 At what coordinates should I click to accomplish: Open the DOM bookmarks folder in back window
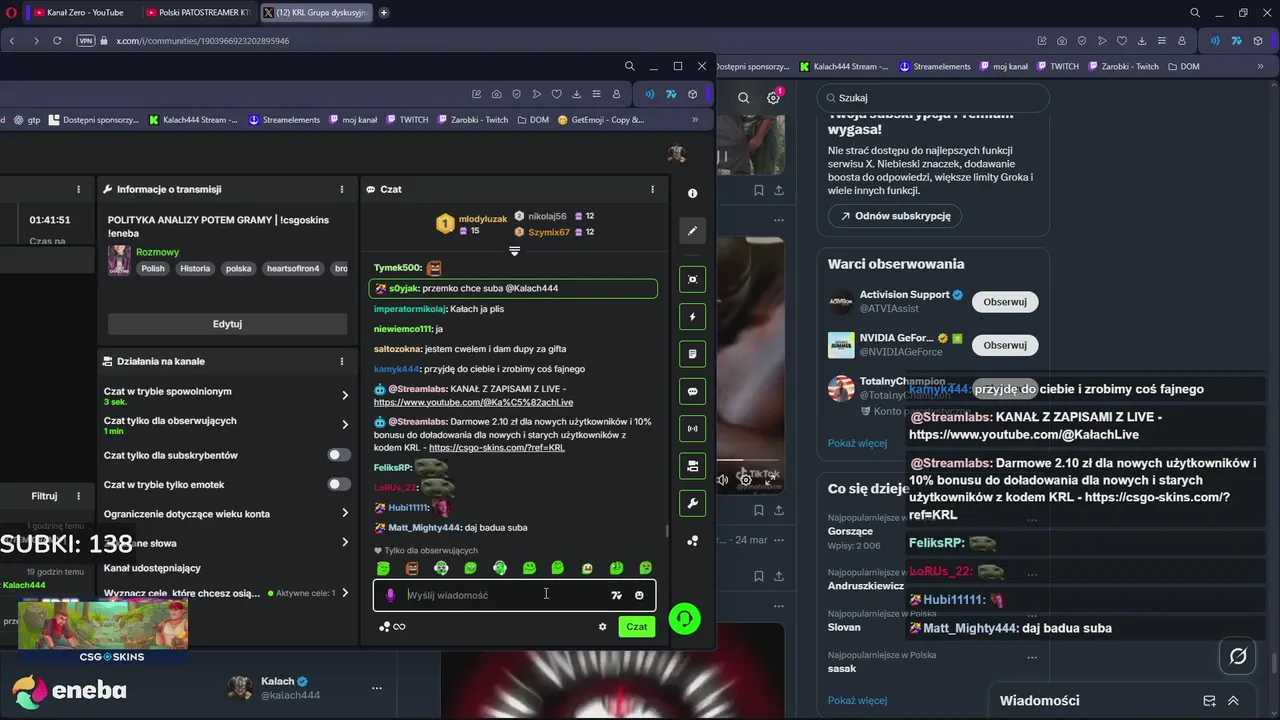[1182, 66]
